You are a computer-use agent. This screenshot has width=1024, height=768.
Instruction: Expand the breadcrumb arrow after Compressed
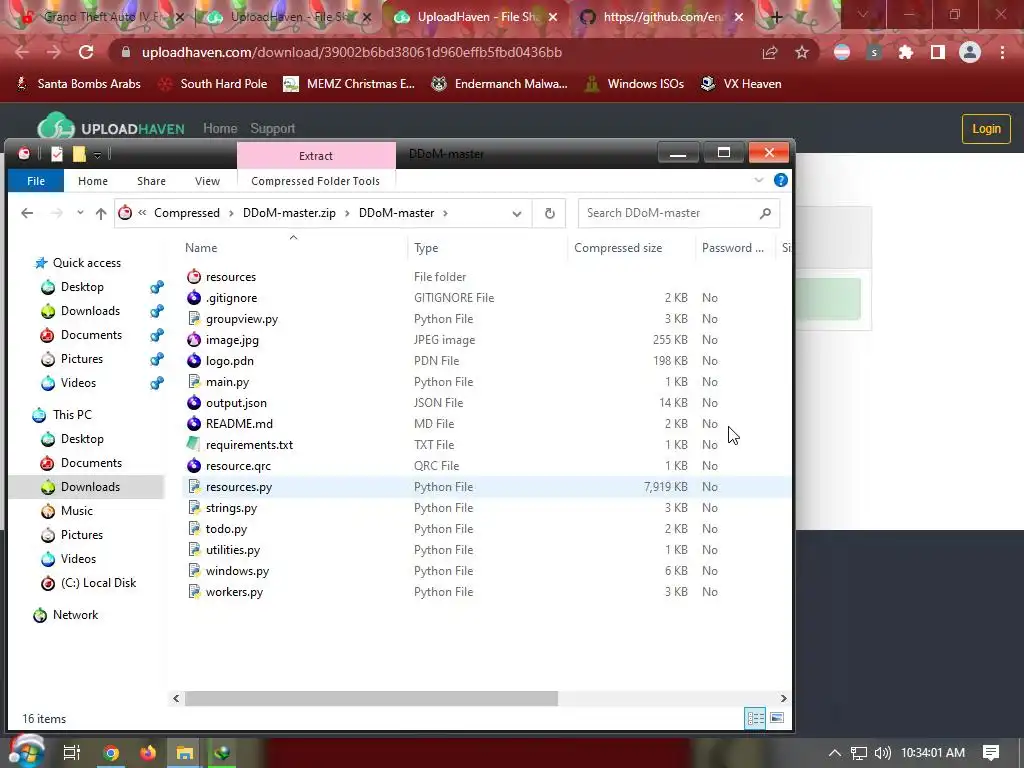pyautogui.click(x=231, y=213)
